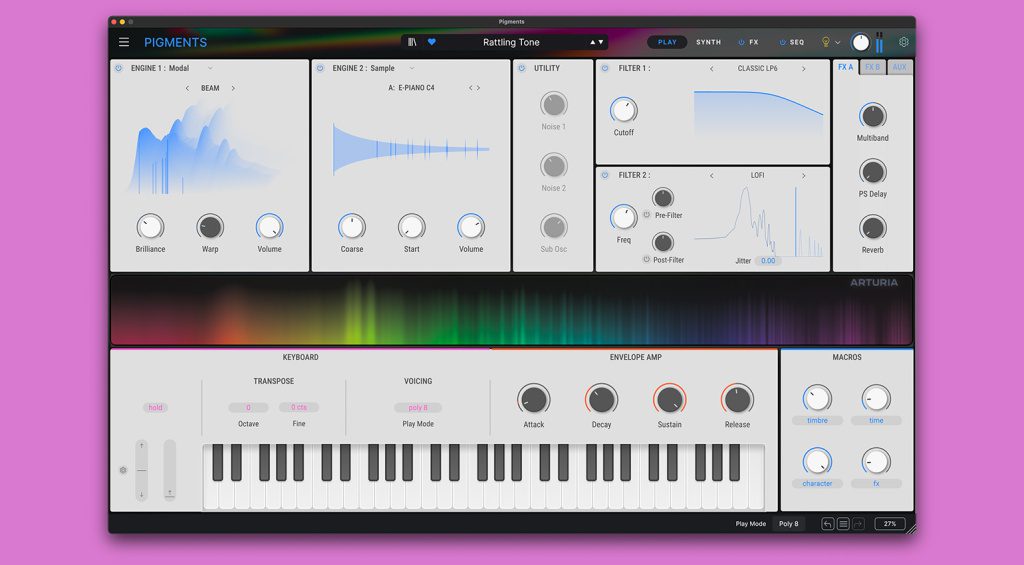
Task: Toggle the FX power icon in top bar
Action: [x=741, y=42]
